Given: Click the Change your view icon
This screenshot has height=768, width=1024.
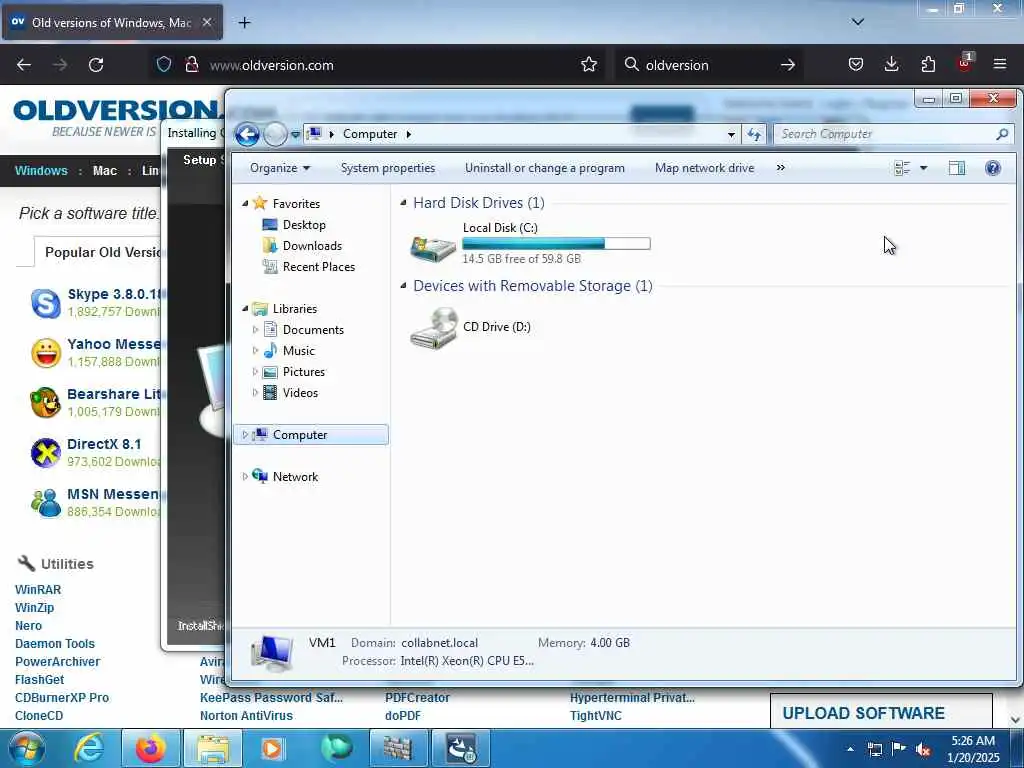Looking at the screenshot, I should 902,168.
